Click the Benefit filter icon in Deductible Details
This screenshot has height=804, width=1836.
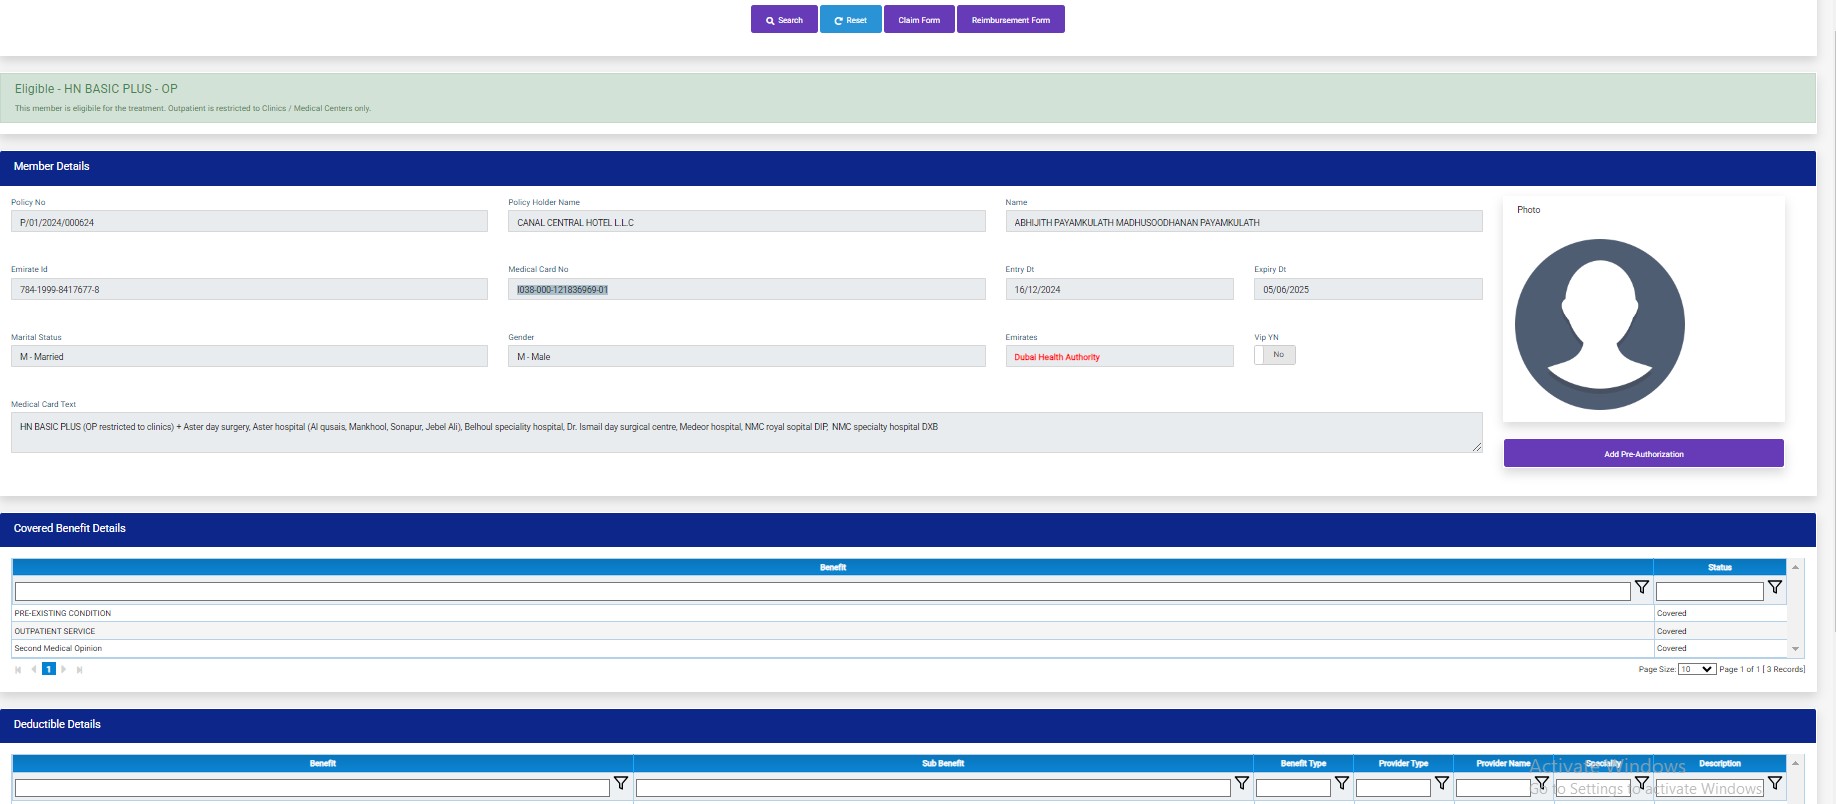click(x=620, y=784)
